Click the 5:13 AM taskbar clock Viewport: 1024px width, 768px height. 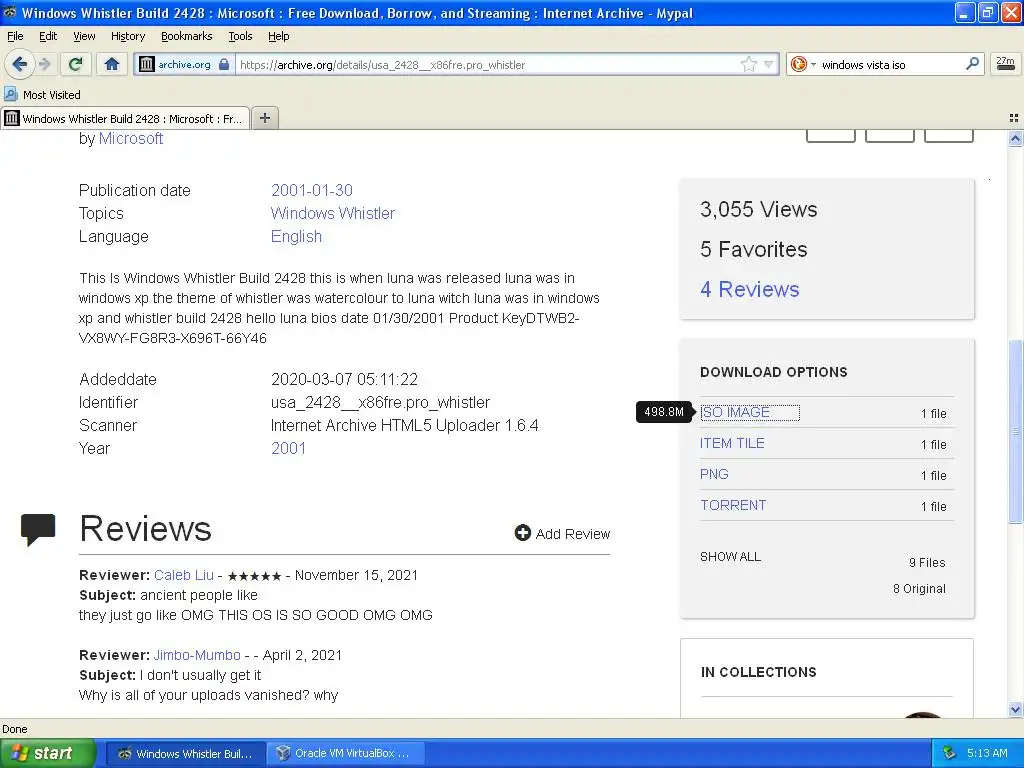click(x=987, y=753)
